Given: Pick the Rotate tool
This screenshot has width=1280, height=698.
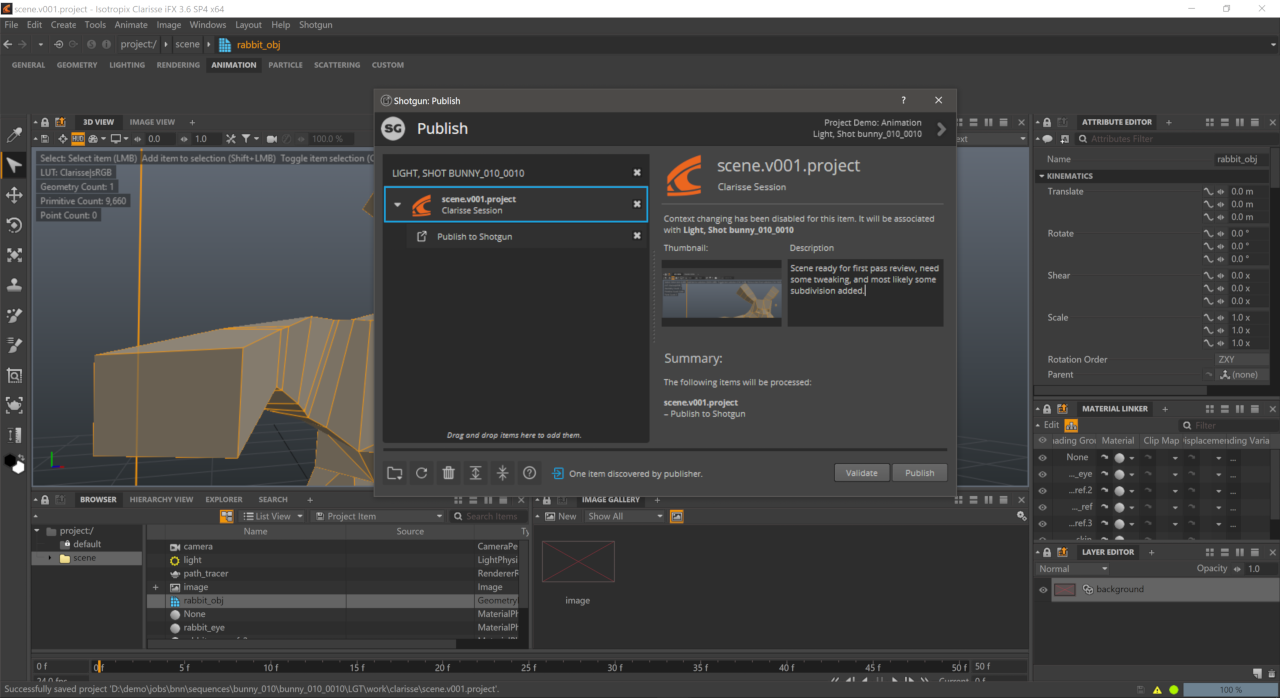Looking at the screenshot, I should 14,225.
